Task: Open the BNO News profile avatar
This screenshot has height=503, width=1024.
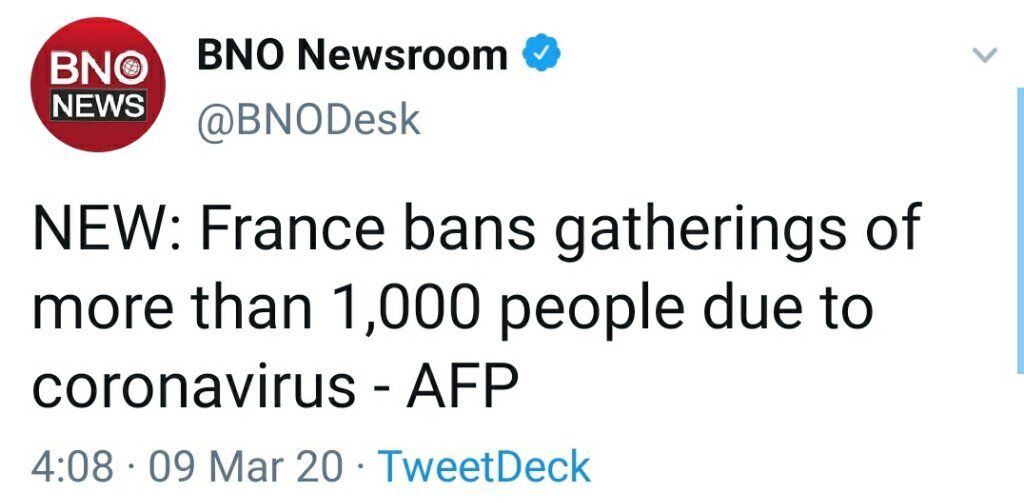Action: click(x=98, y=84)
